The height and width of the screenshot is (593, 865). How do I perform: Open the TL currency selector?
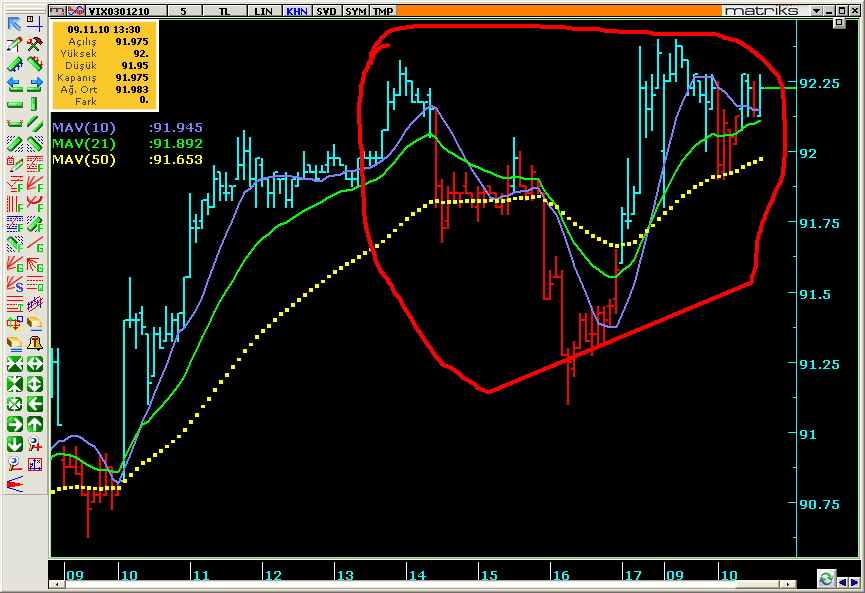224,11
